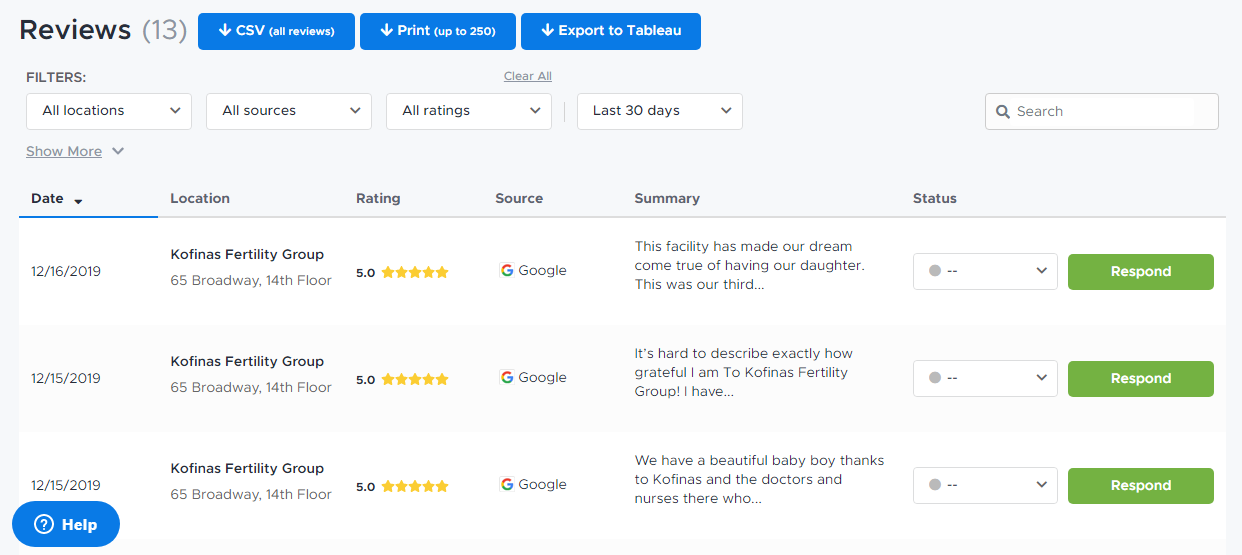The height and width of the screenshot is (555, 1242).
Task: Click Export to Tableau button
Action: [610, 31]
